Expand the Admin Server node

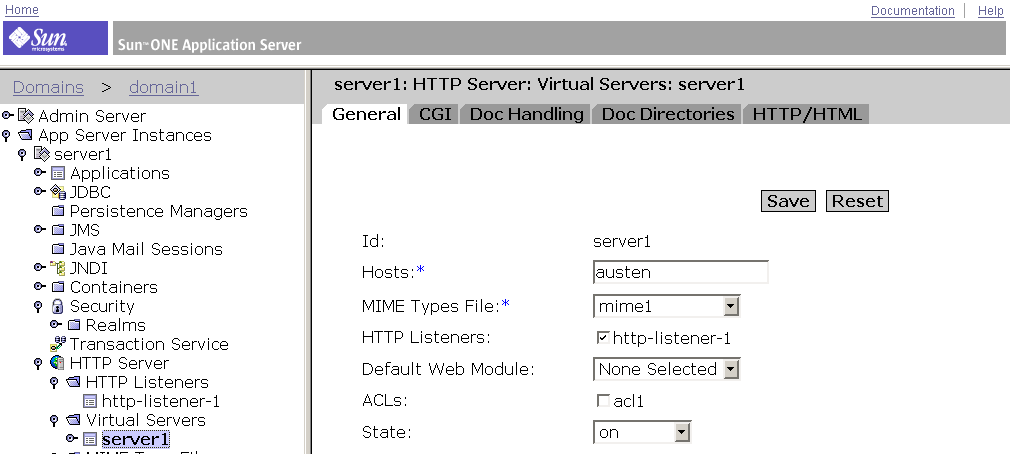click(x=8, y=116)
